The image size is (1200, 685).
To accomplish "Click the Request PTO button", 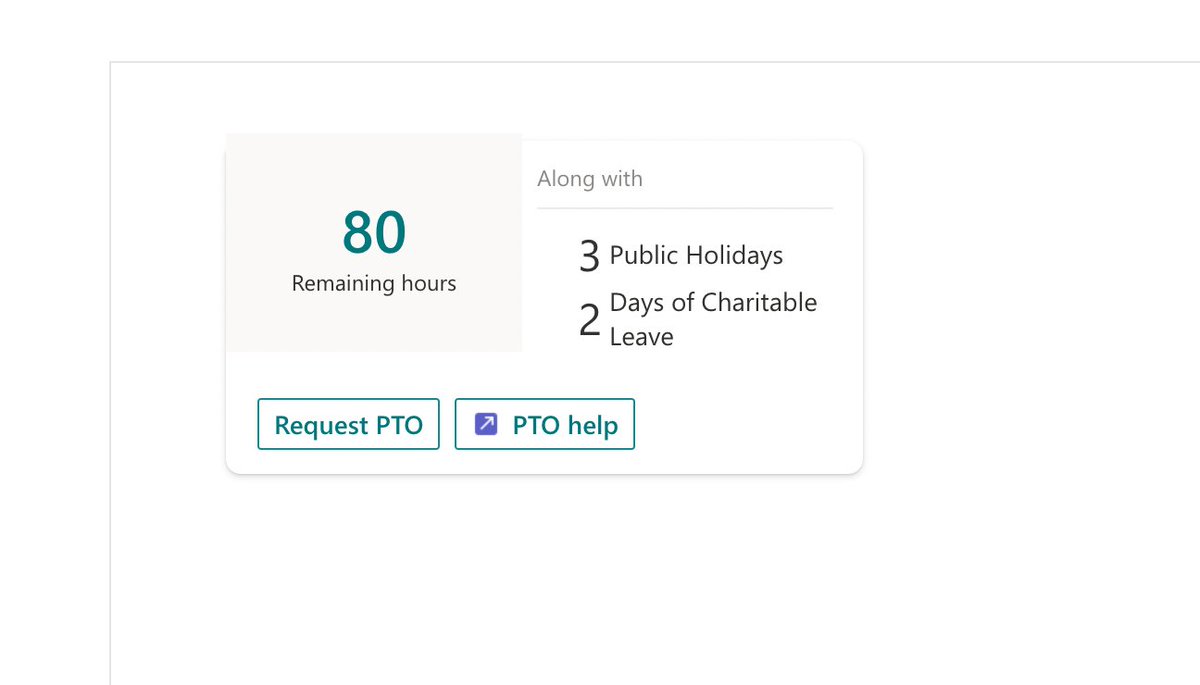I will click(348, 424).
